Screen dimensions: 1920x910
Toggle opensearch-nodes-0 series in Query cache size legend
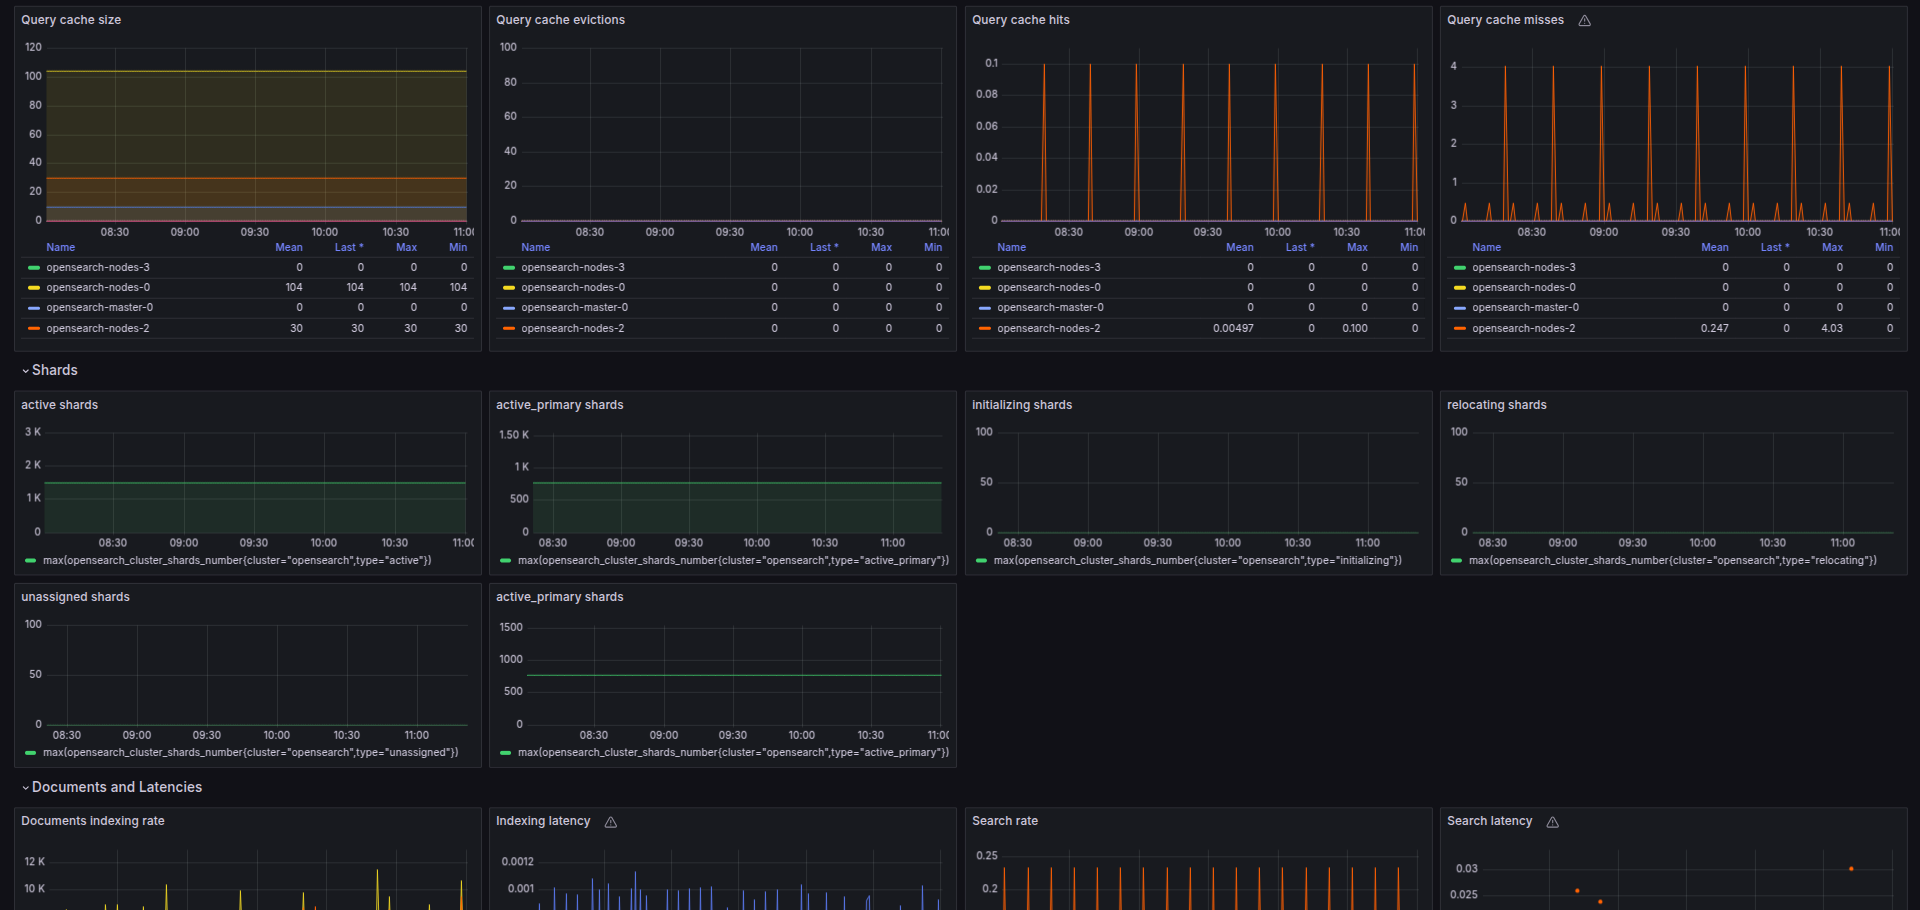98,287
